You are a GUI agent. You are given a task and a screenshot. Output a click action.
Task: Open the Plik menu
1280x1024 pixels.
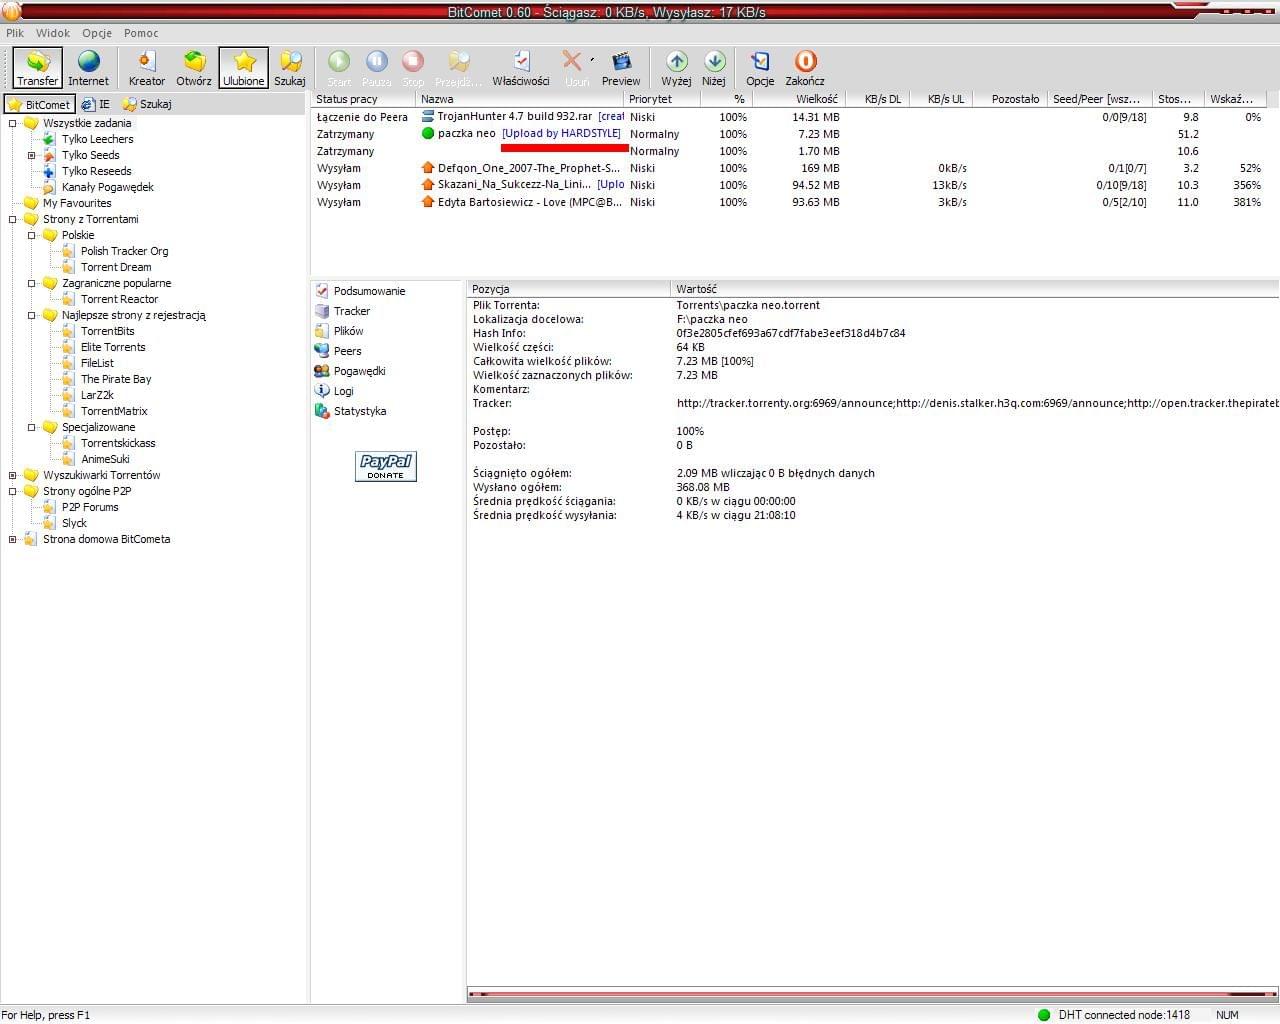[x=15, y=33]
